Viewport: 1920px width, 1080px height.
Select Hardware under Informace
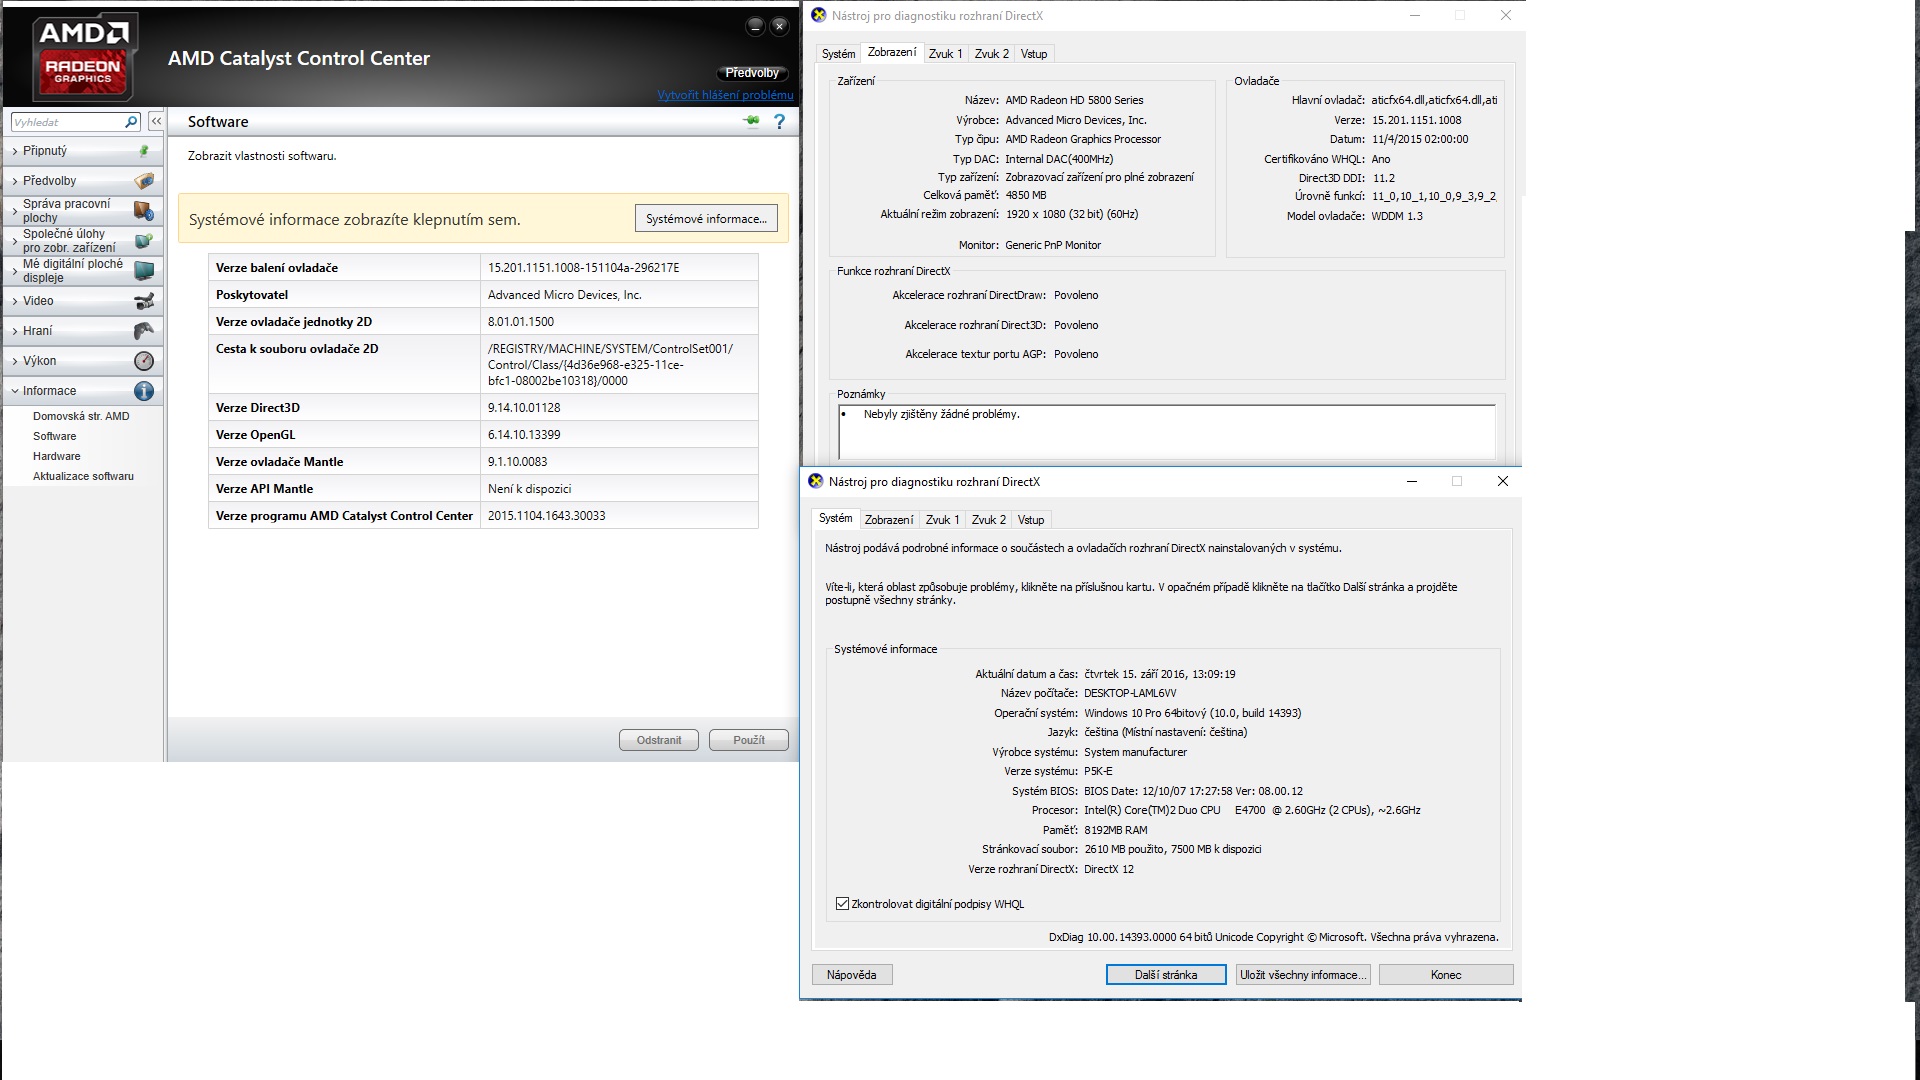click(56, 456)
